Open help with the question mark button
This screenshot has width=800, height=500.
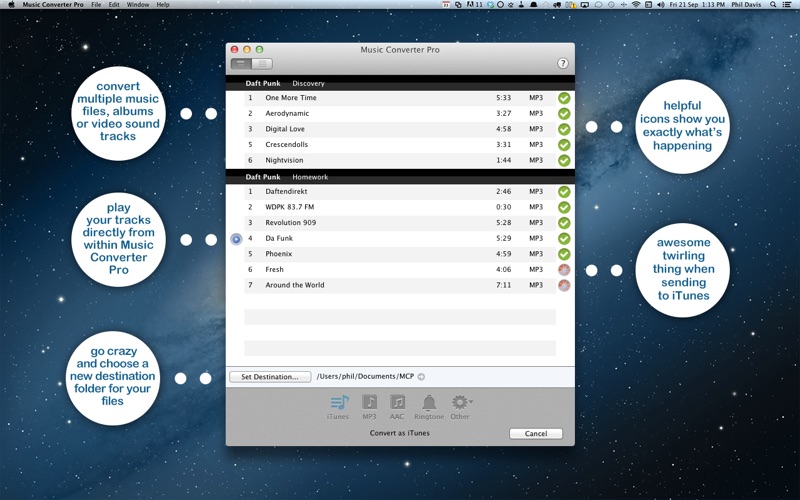click(563, 63)
